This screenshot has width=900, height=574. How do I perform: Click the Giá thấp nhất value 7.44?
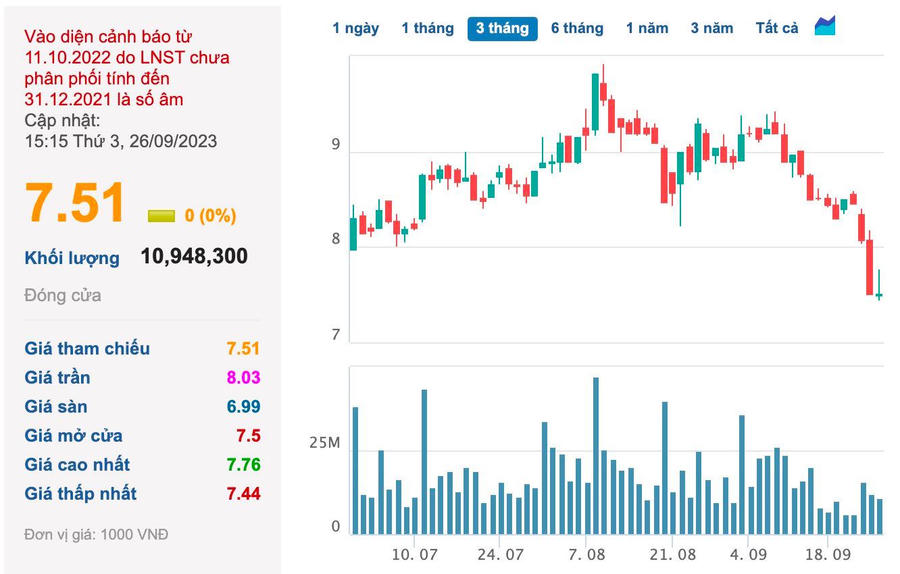(243, 493)
